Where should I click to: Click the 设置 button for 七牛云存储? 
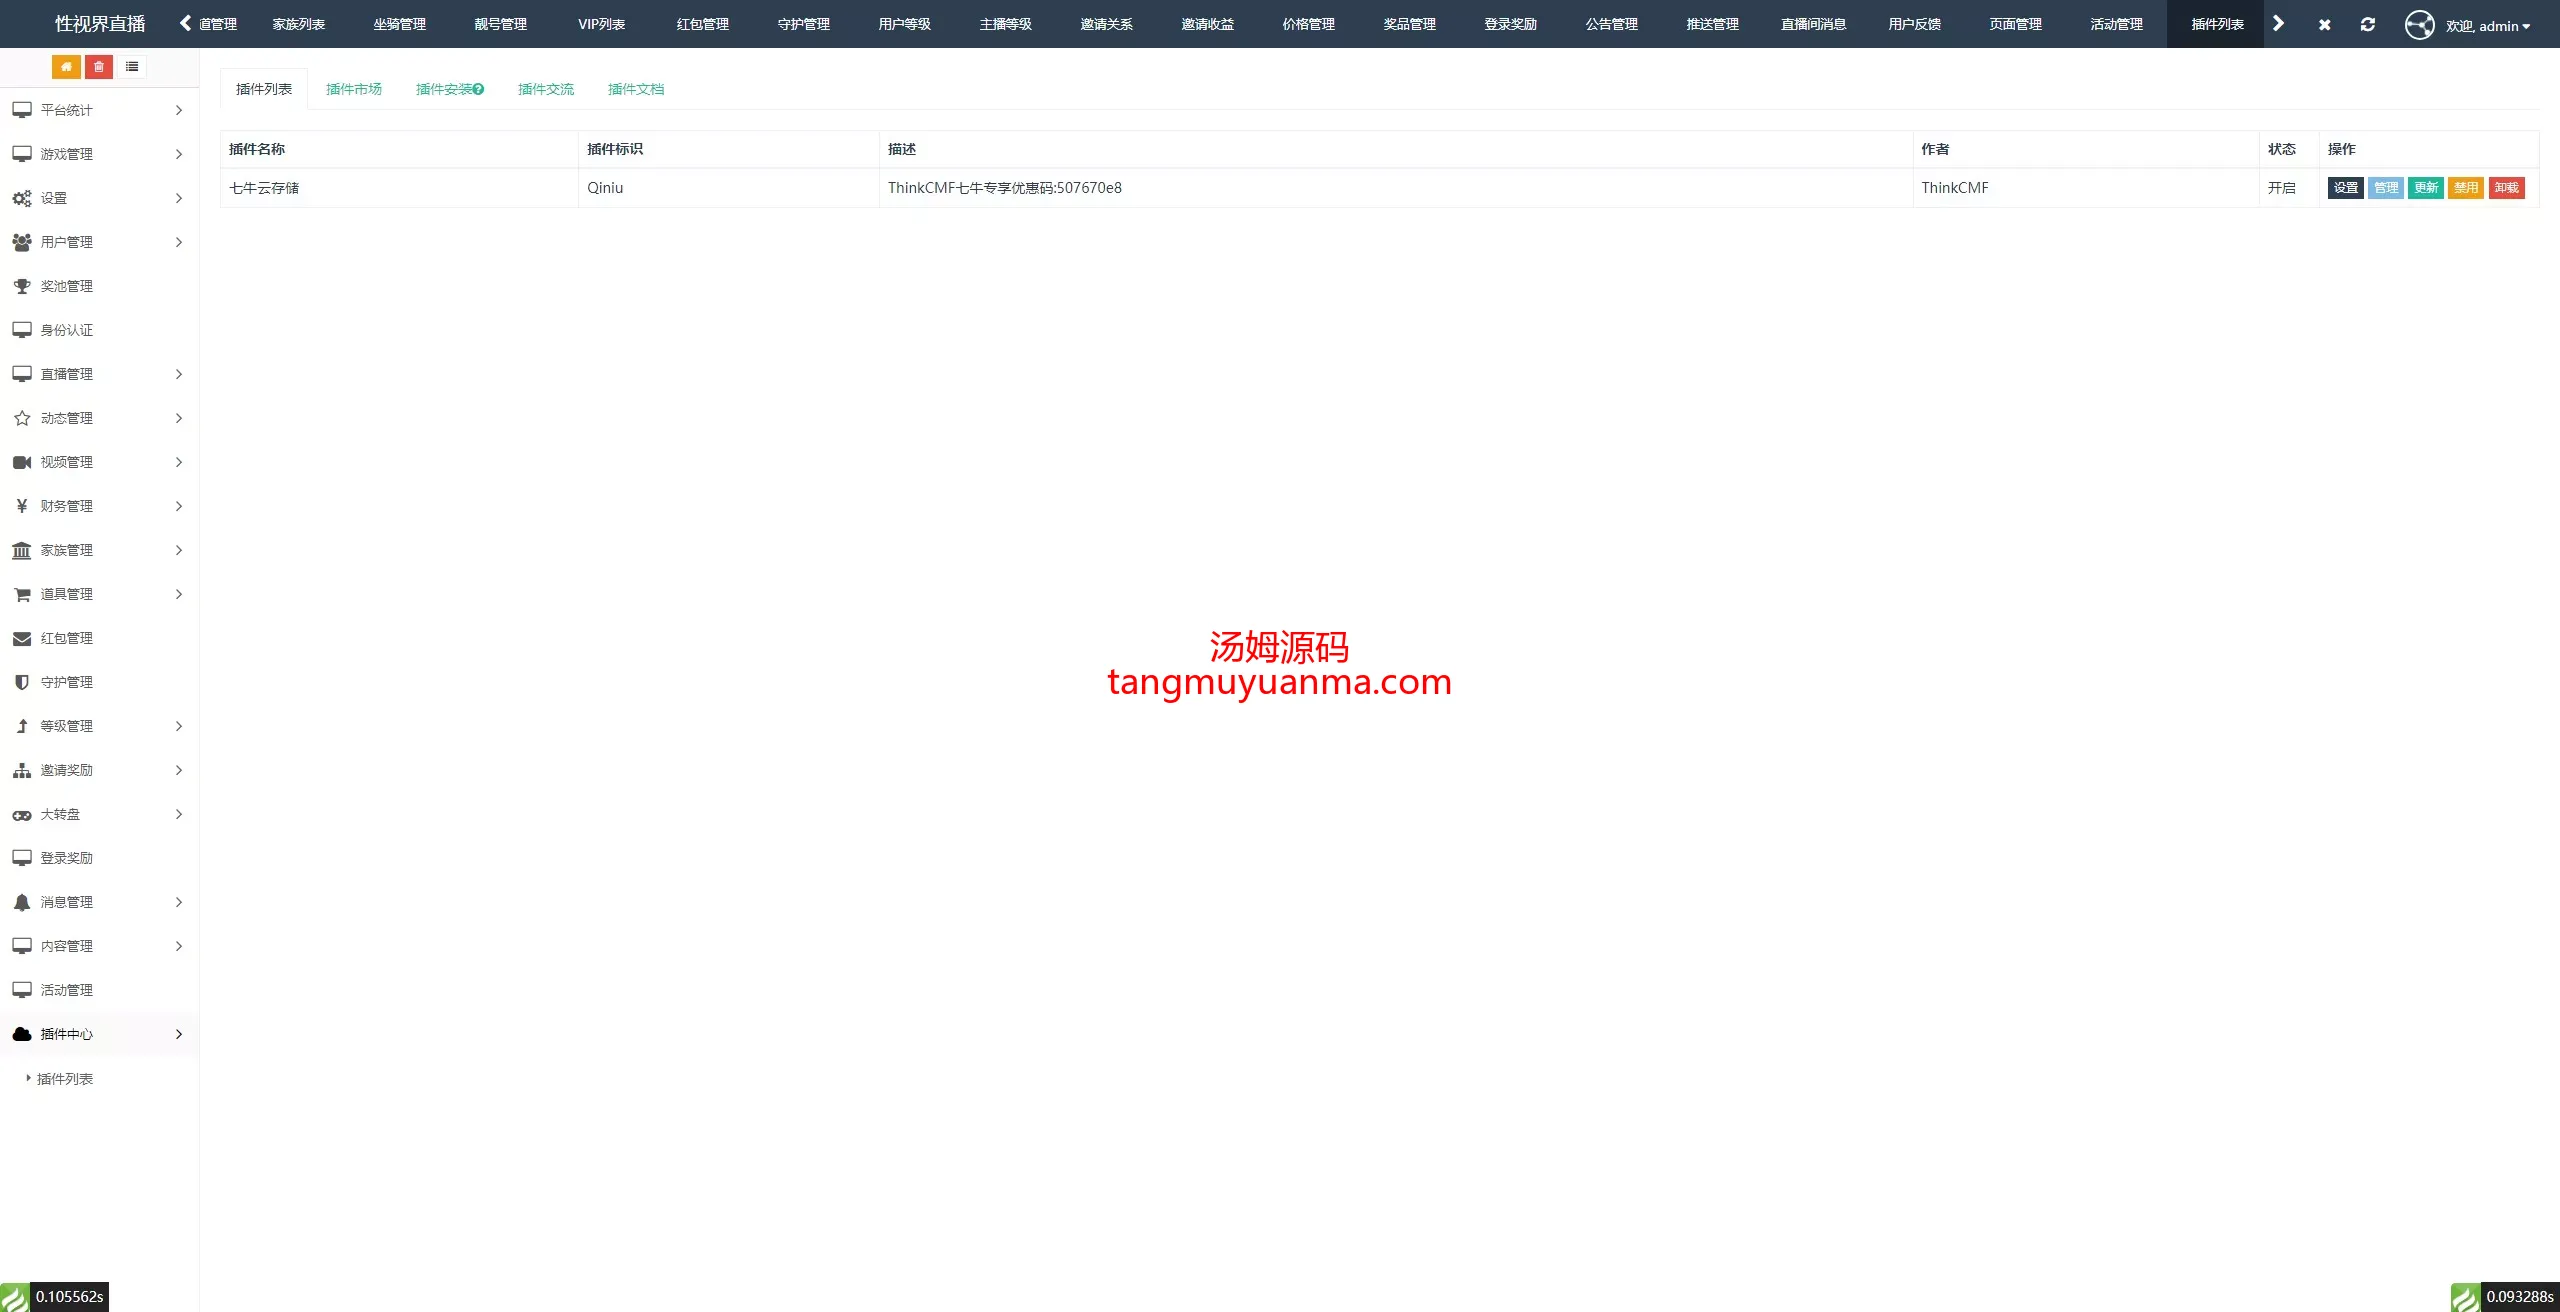[2345, 188]
